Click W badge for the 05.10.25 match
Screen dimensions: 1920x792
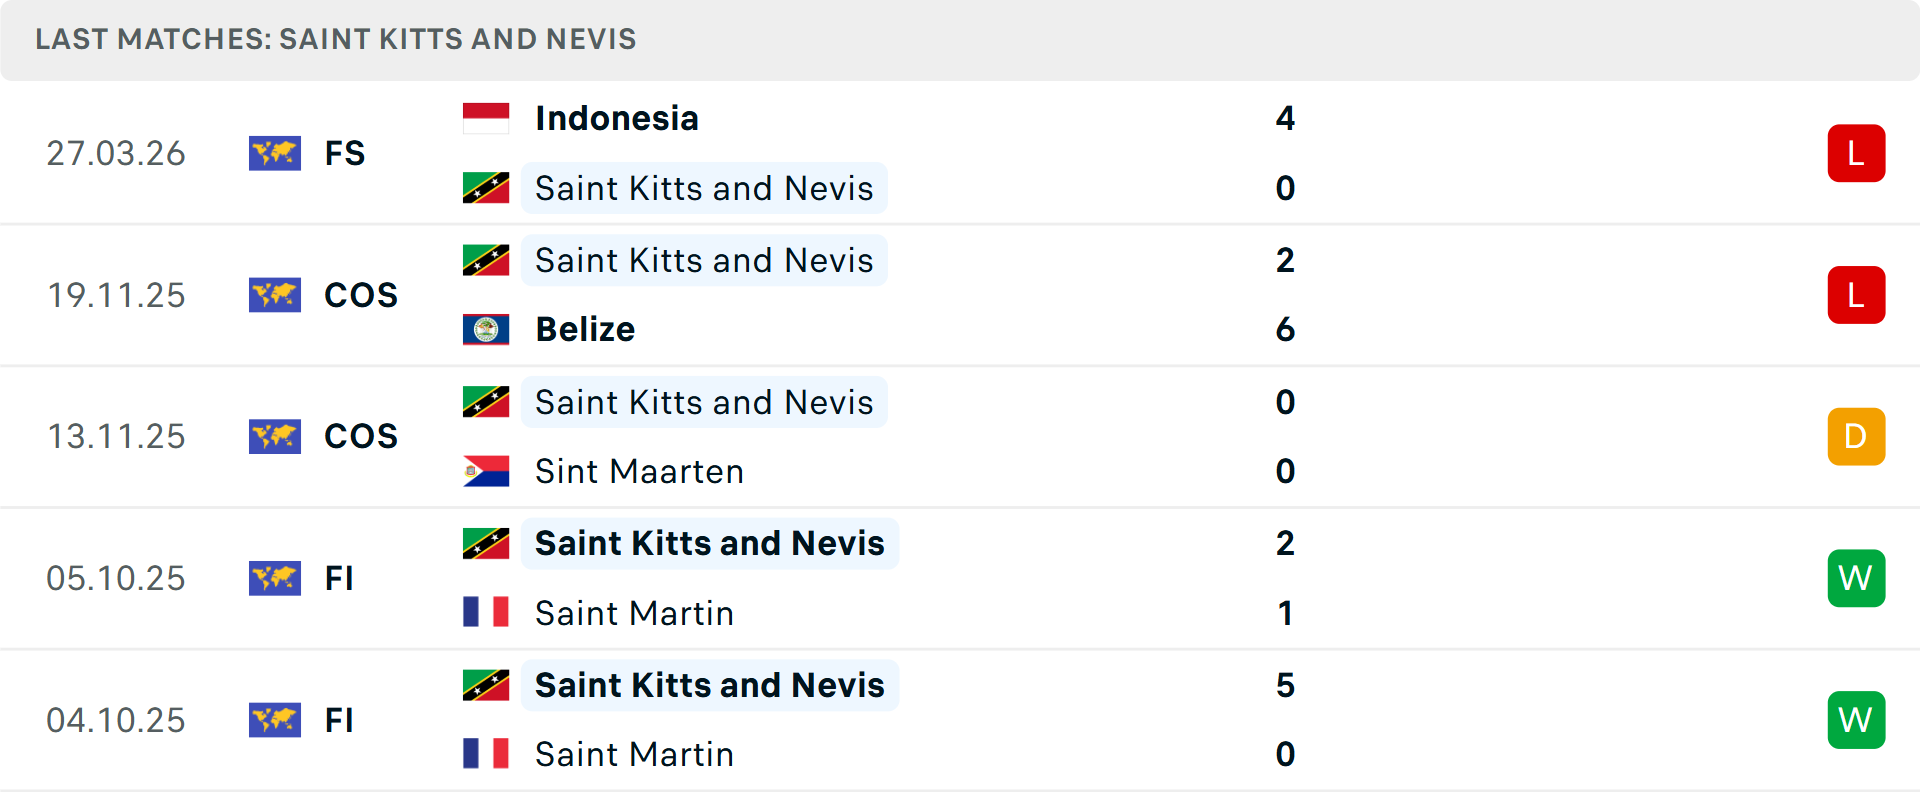(x=1856, y=578)
